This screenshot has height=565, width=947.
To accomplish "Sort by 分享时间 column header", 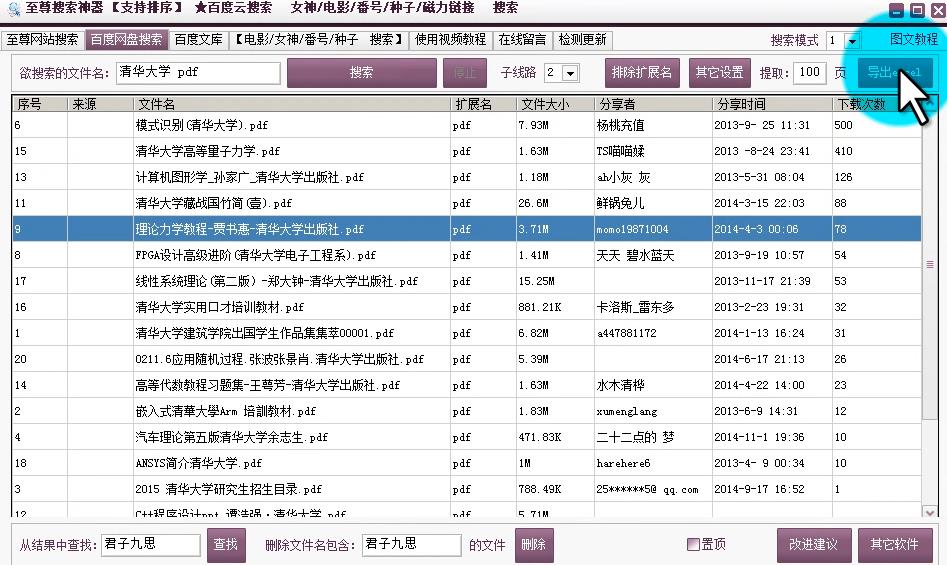I will [772, 104].
